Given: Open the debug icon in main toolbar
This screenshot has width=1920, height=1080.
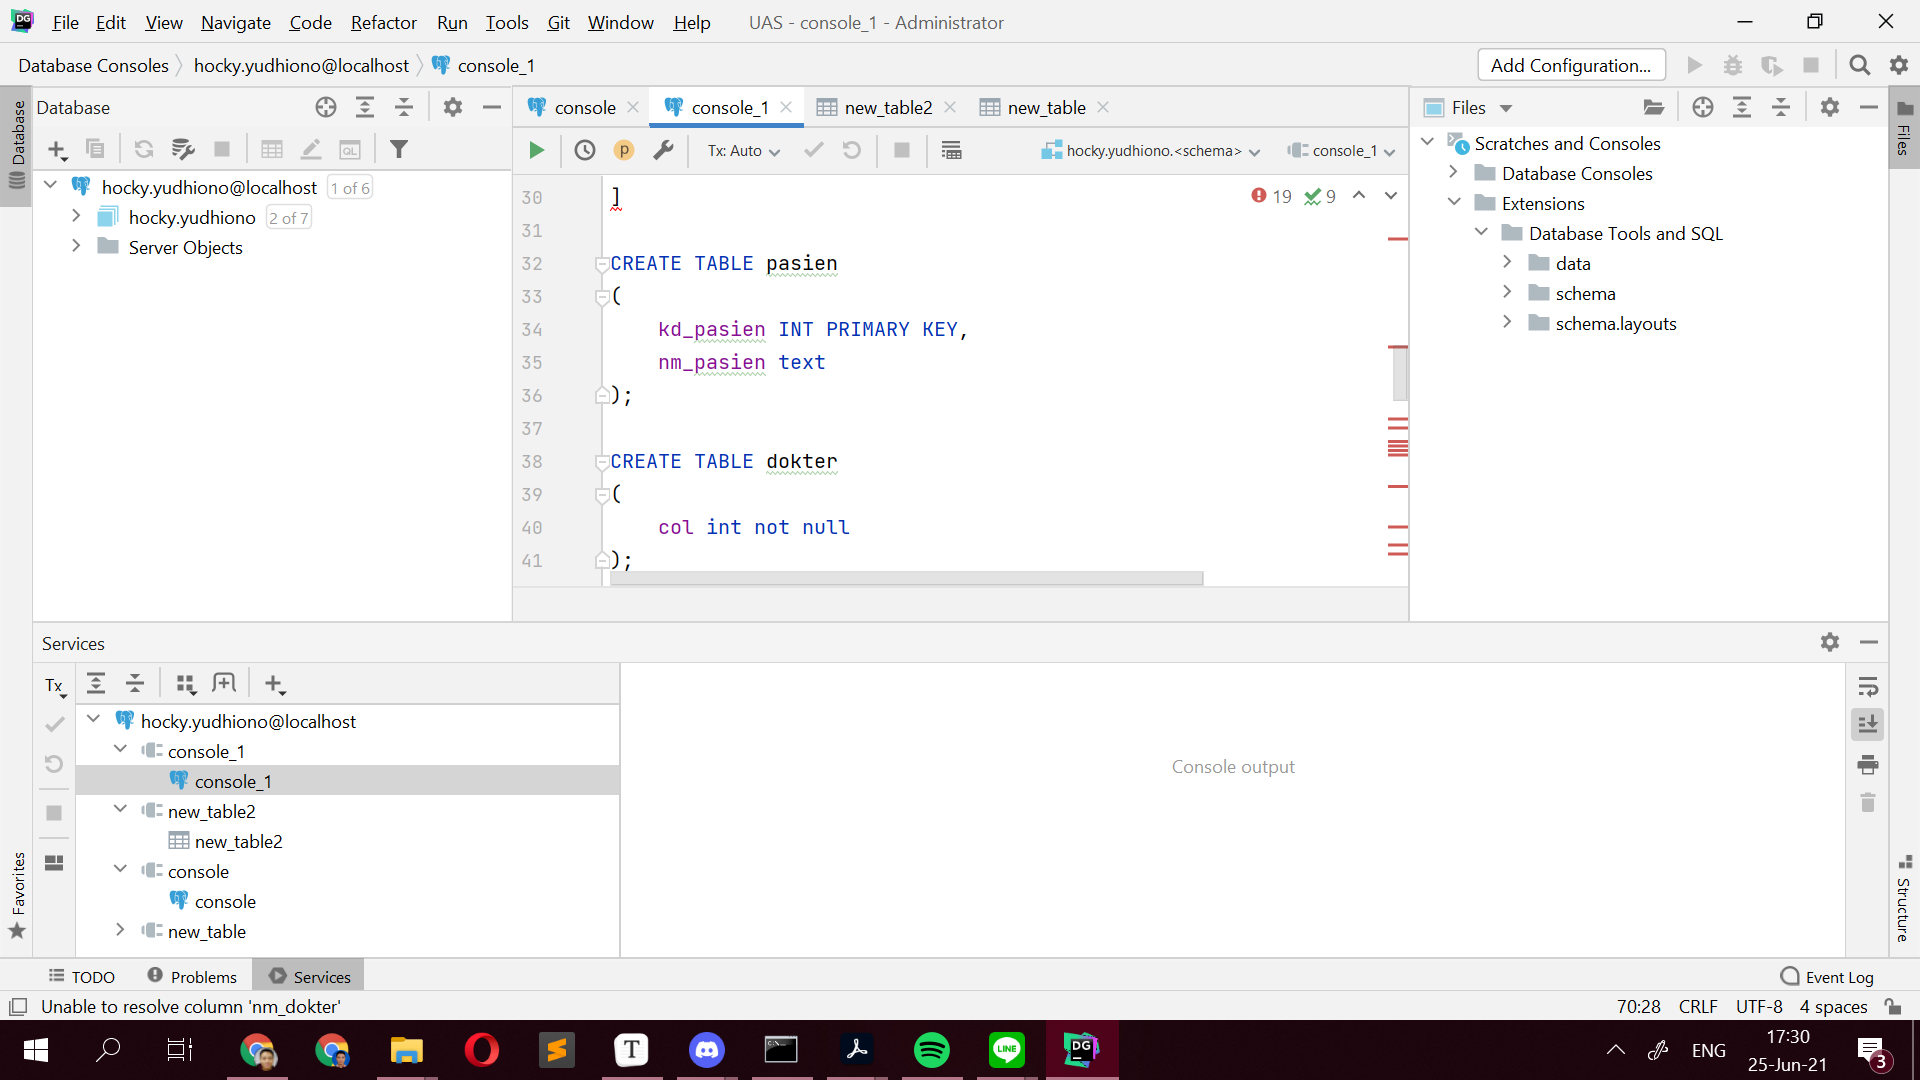Looking at the screenshot, I should [1733, 64].
